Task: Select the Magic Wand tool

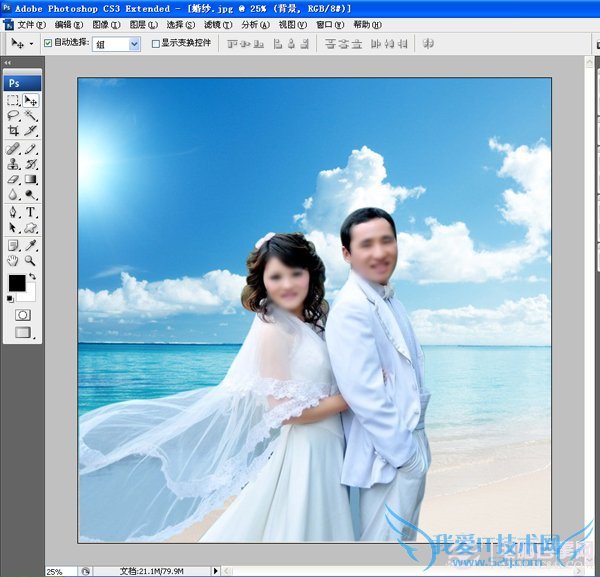Action: pos(31,116)
